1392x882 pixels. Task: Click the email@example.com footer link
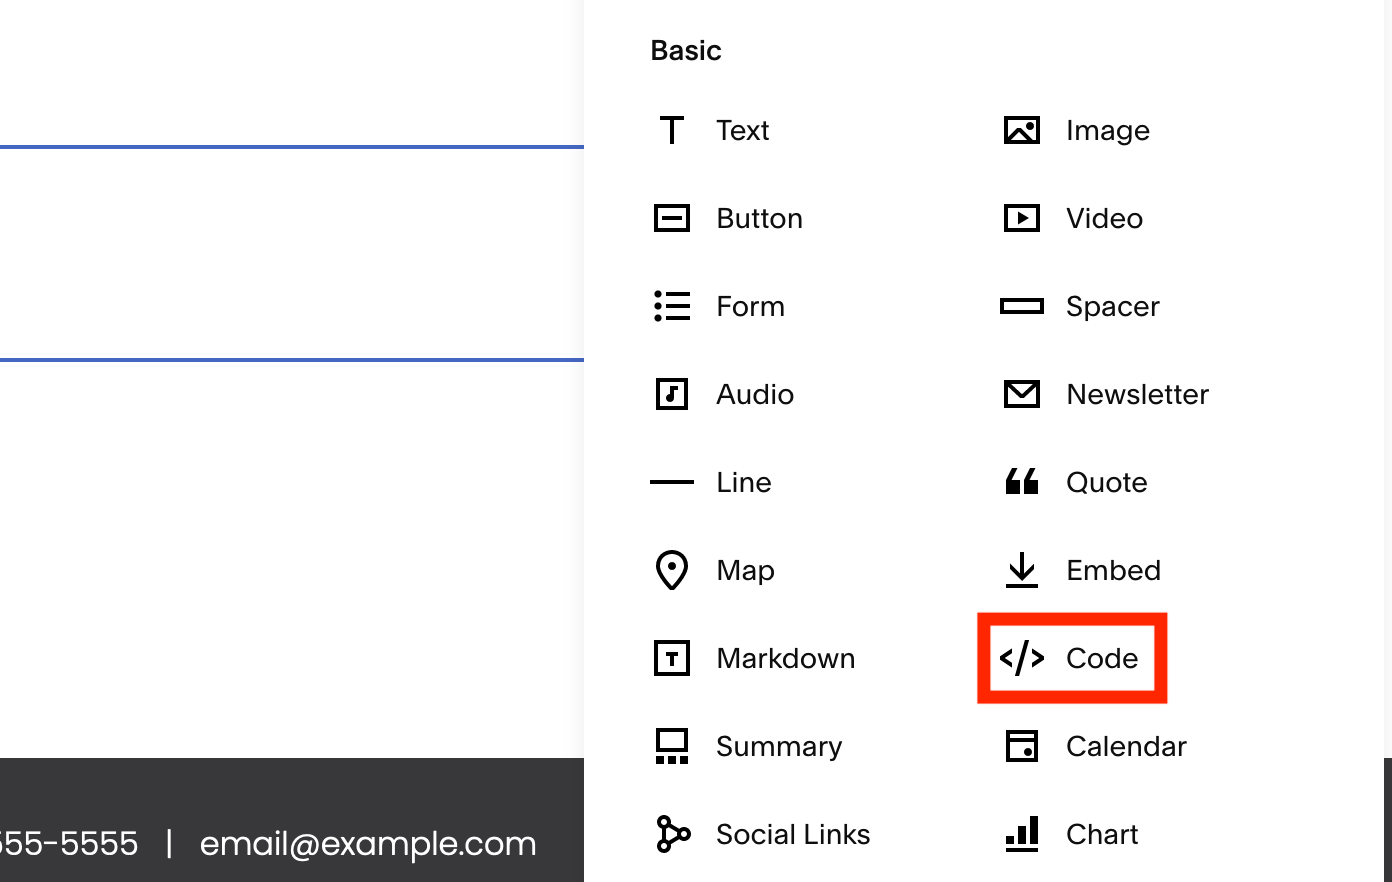368,844
